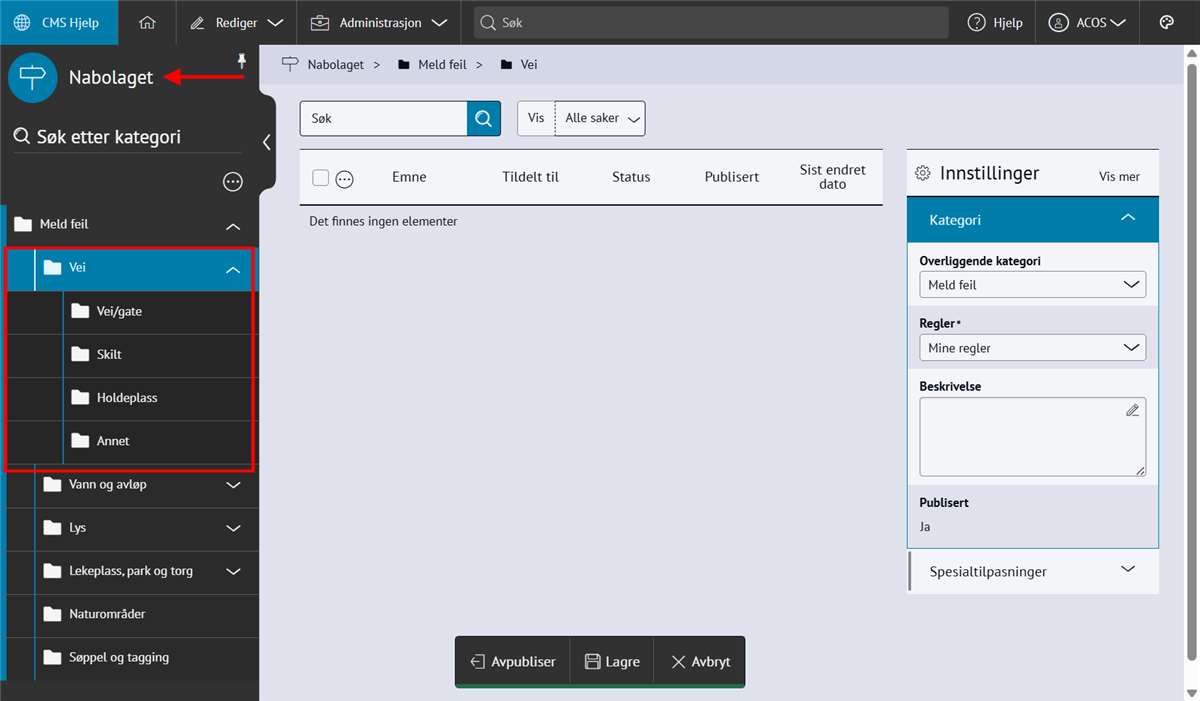Click the magnifier search button in list
1200x701 pixels.
[483, 118]
